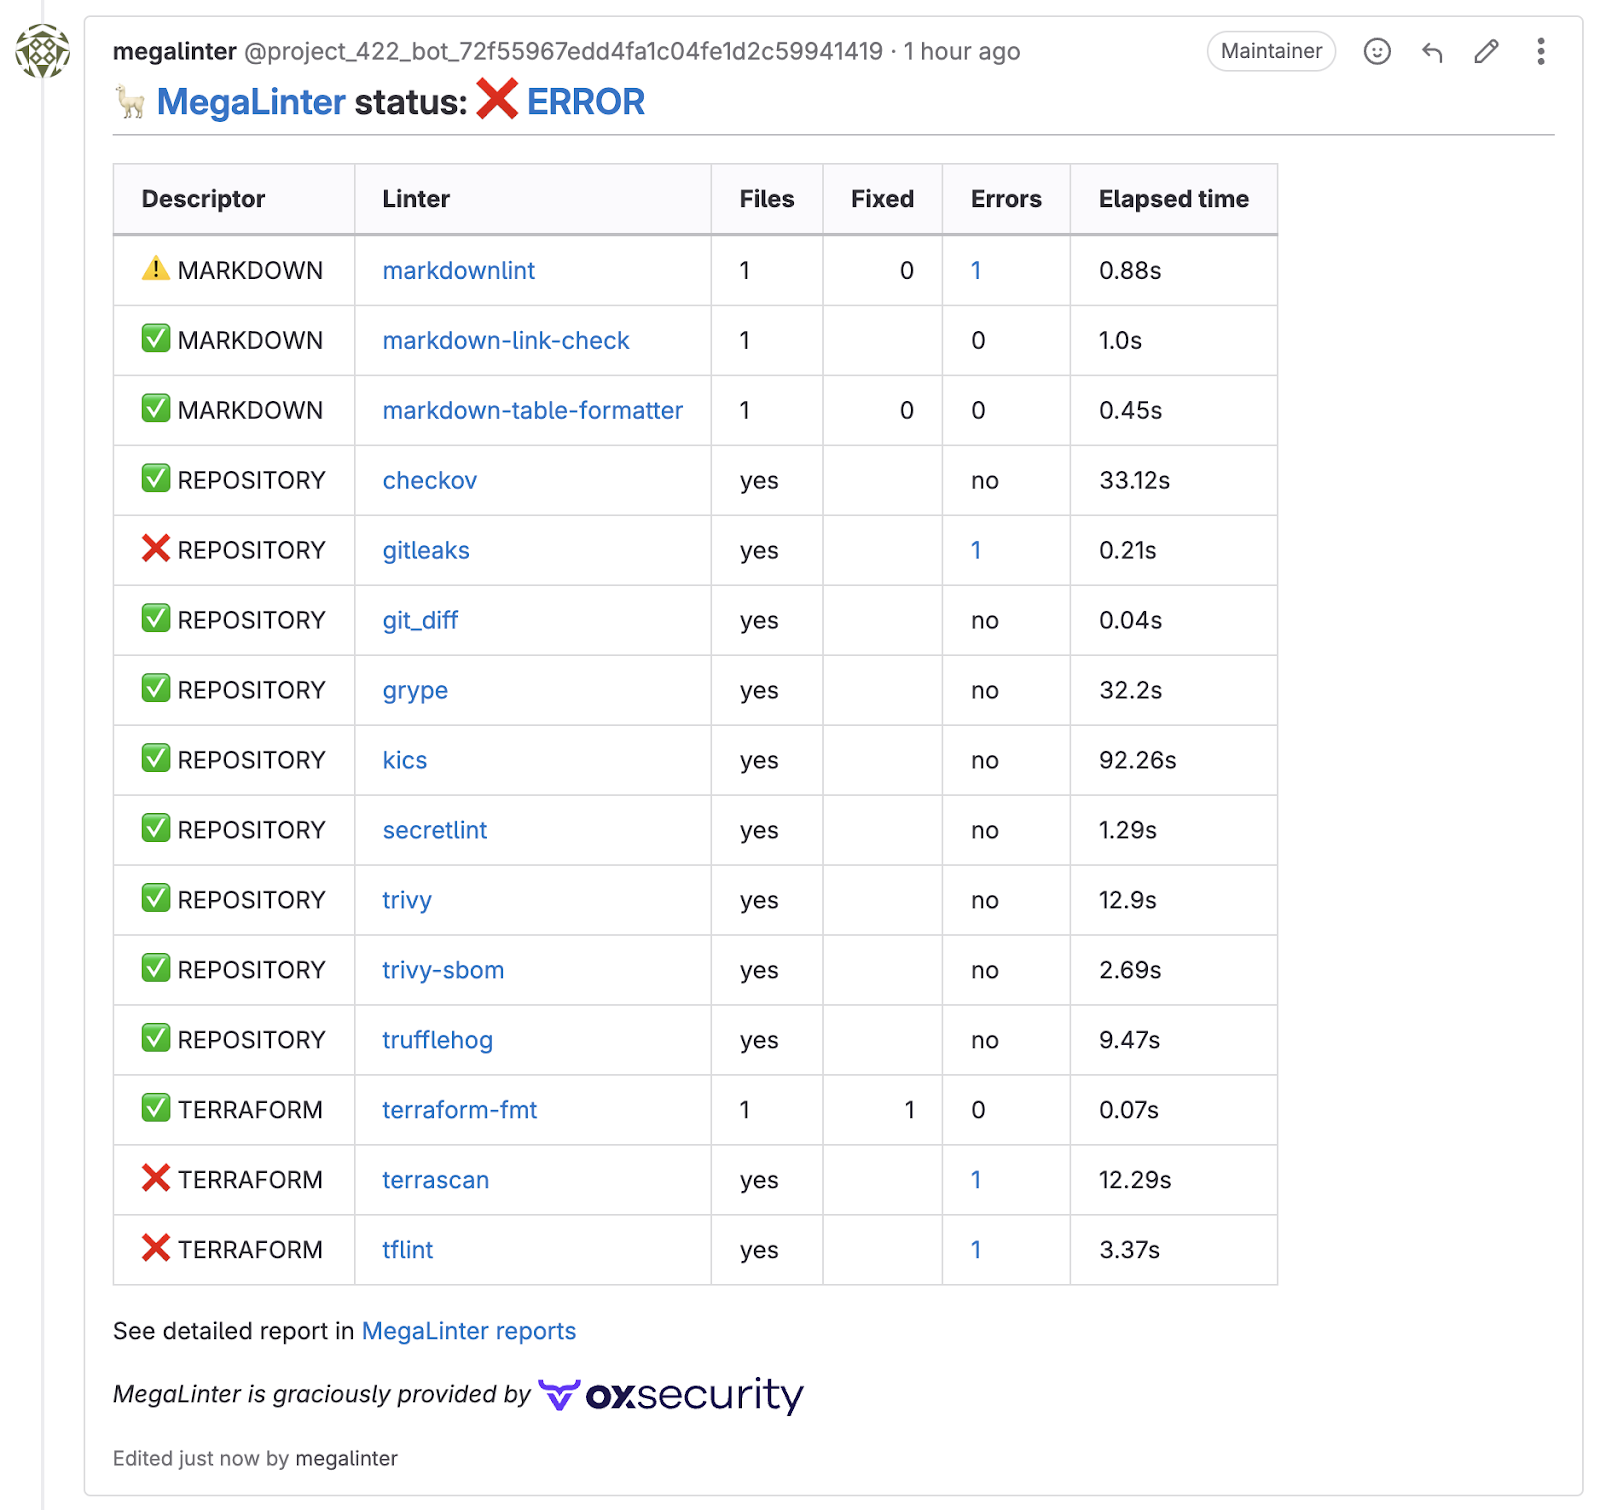Click the Files column header

(767, 199)
